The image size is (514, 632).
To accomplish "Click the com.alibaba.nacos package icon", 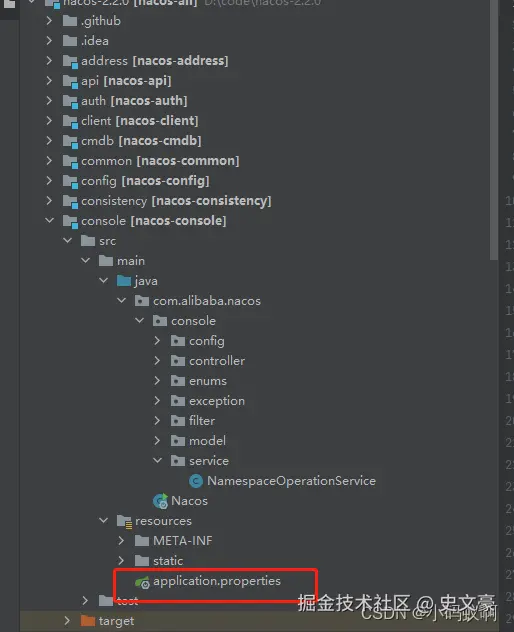I will click(x=142, y=301).
